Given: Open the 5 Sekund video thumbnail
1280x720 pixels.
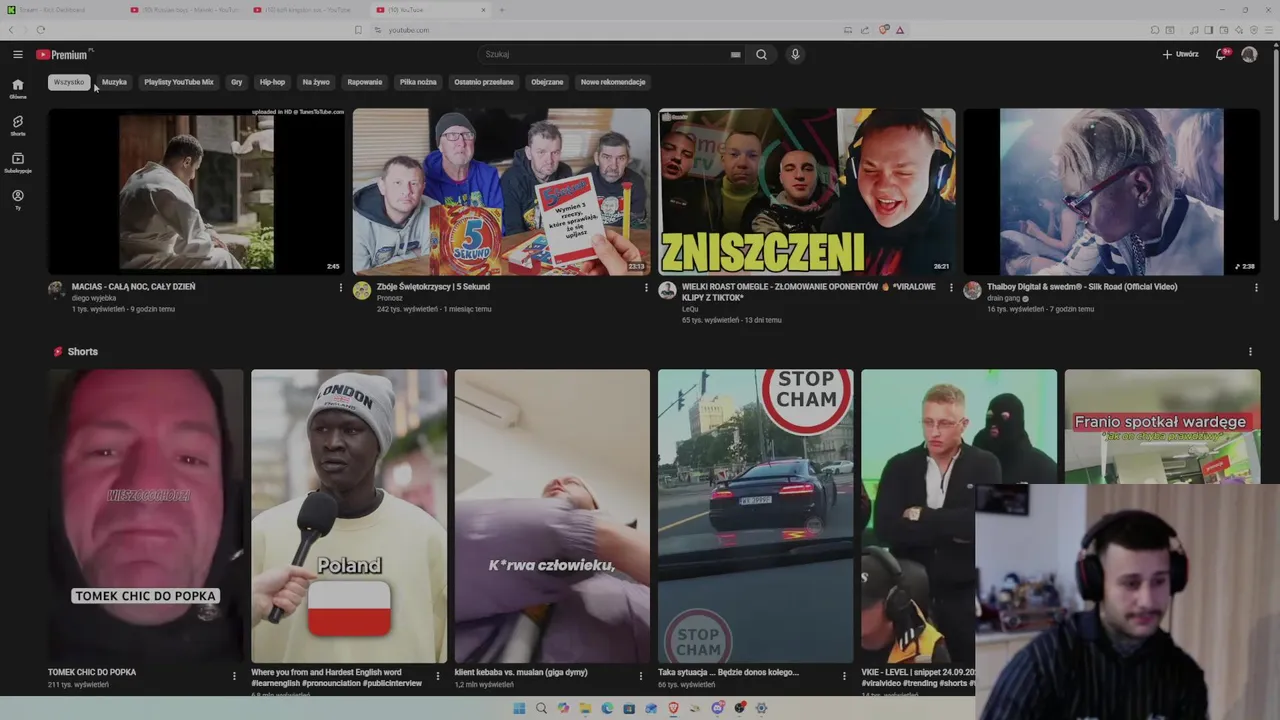Looking at the screenshot, I should (501, 192).
